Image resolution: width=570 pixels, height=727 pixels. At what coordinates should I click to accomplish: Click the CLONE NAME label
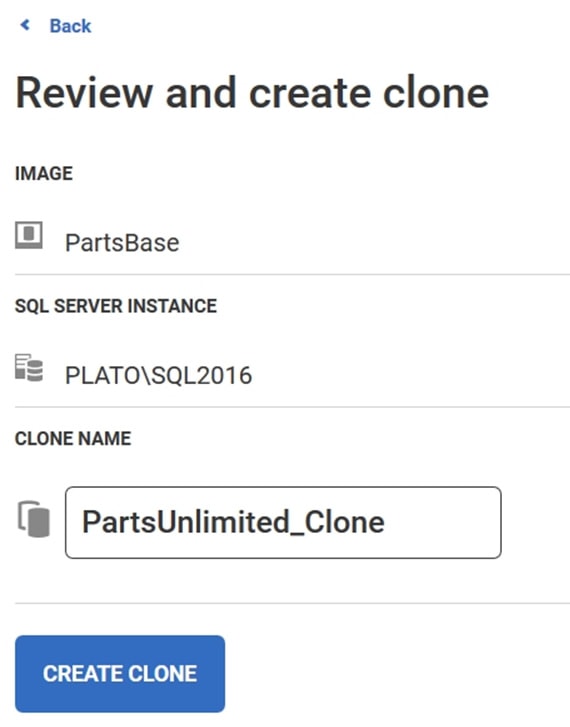coord(73,439)
